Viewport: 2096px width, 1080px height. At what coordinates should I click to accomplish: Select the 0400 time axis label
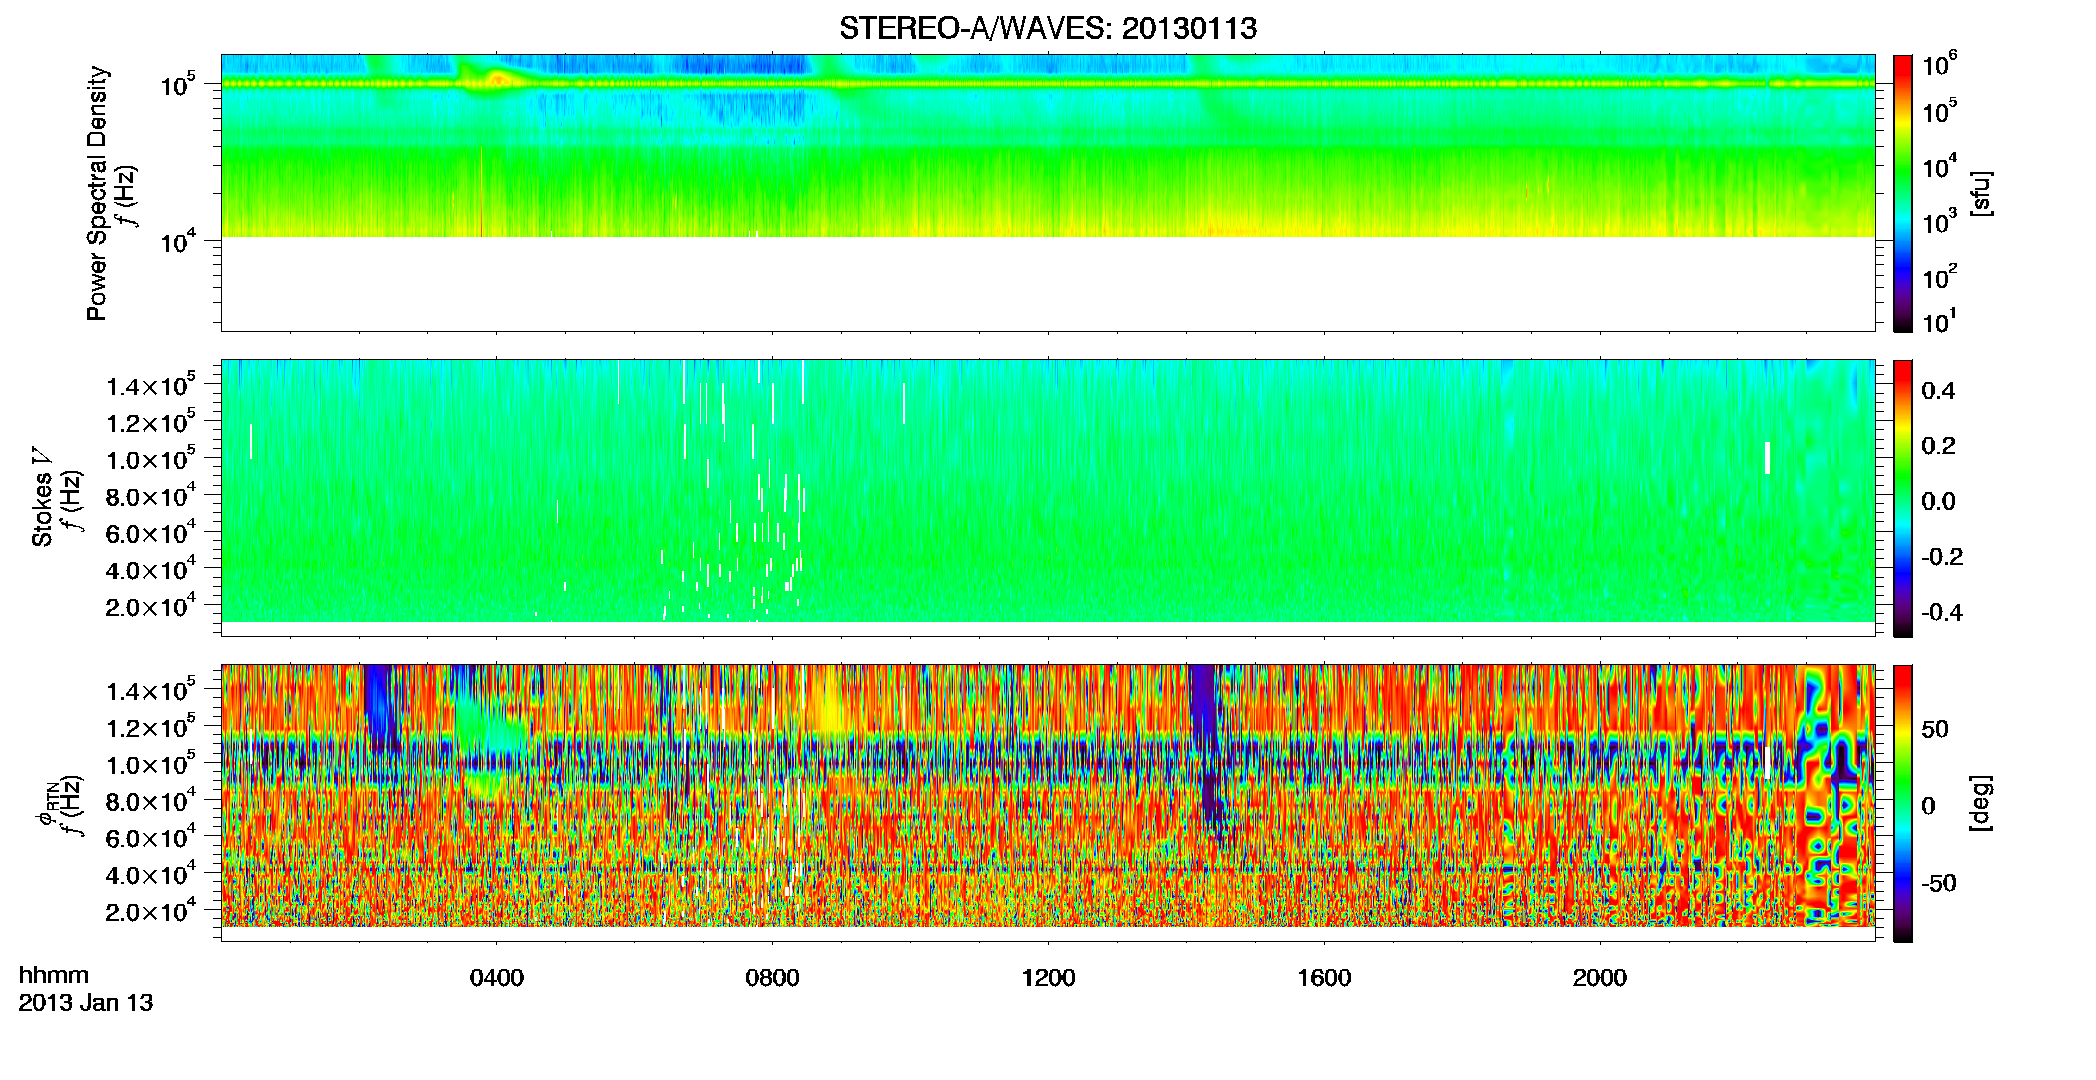pos(497,978)
